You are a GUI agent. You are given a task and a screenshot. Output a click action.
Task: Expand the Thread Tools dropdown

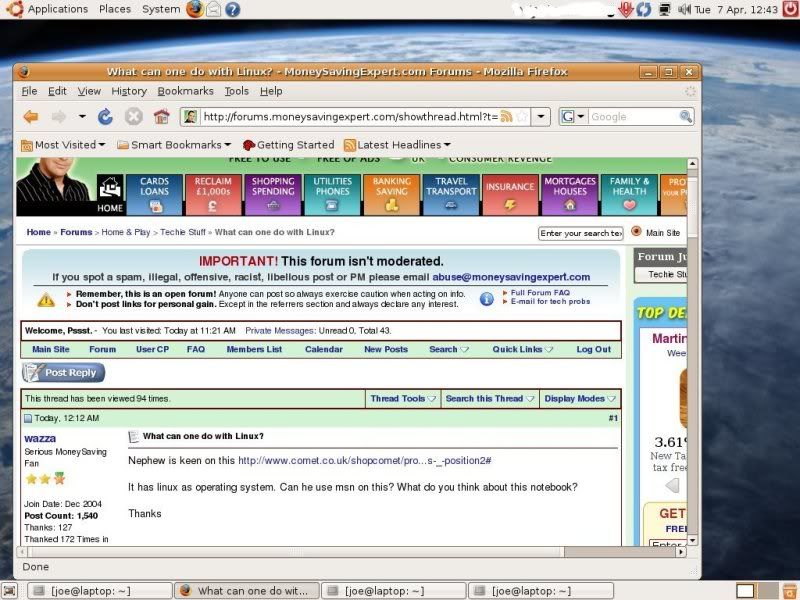[401, 398]
